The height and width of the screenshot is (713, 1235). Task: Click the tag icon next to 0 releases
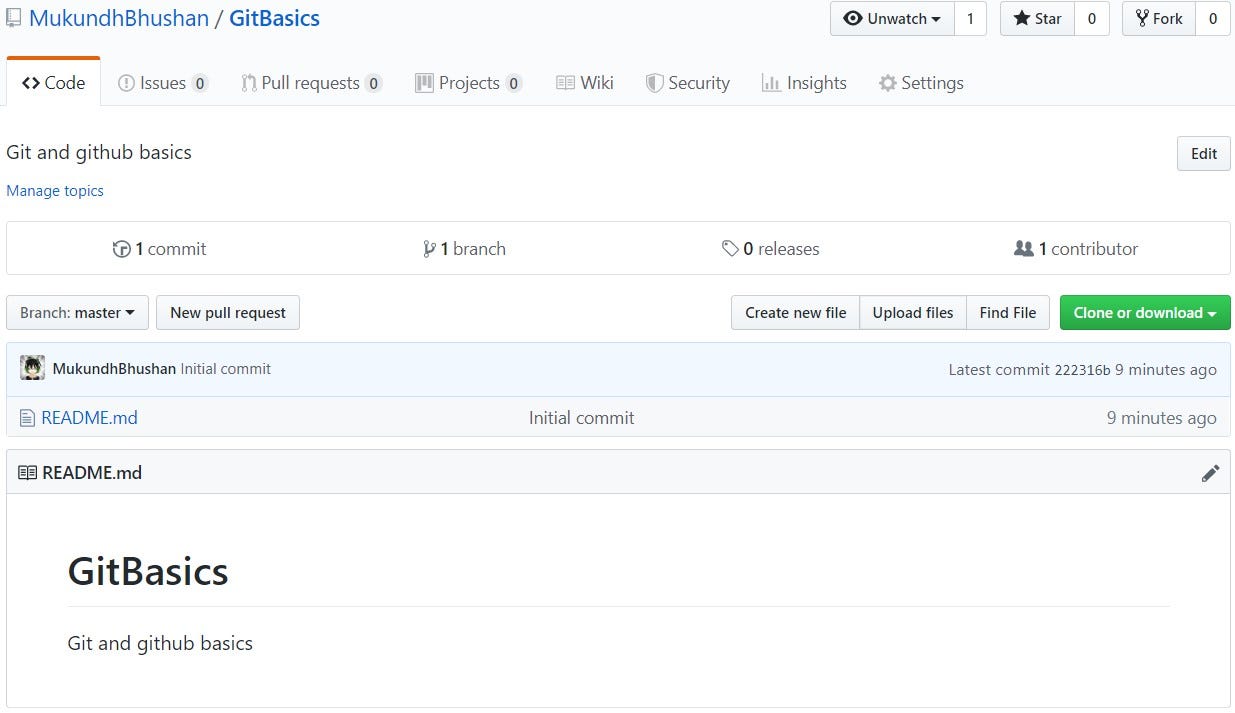pos(730,249)
